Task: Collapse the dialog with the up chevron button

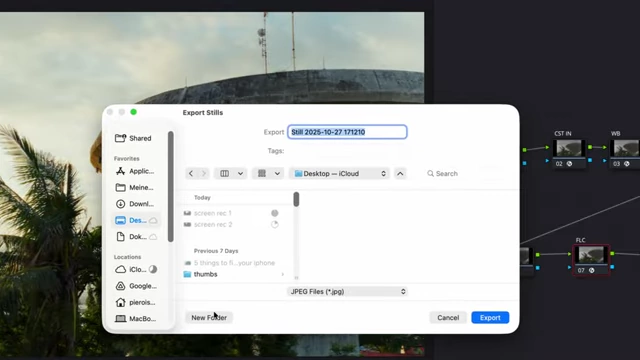Action: [400, 173]
